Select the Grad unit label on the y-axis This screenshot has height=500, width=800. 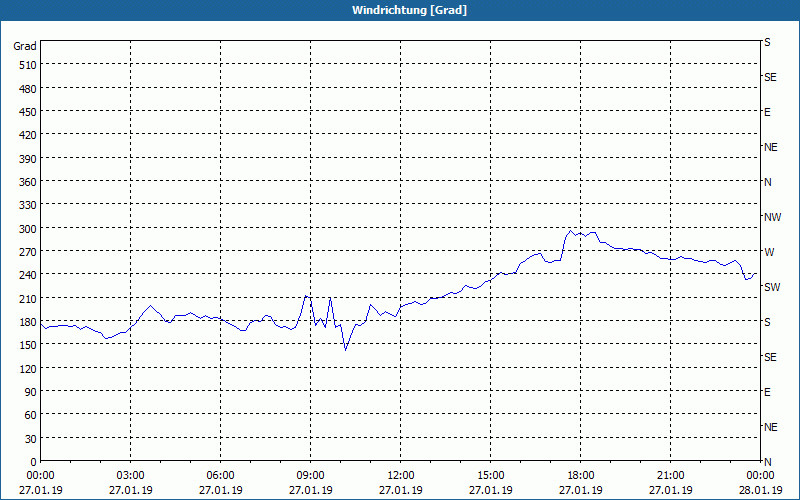click(x=25, y=46)
